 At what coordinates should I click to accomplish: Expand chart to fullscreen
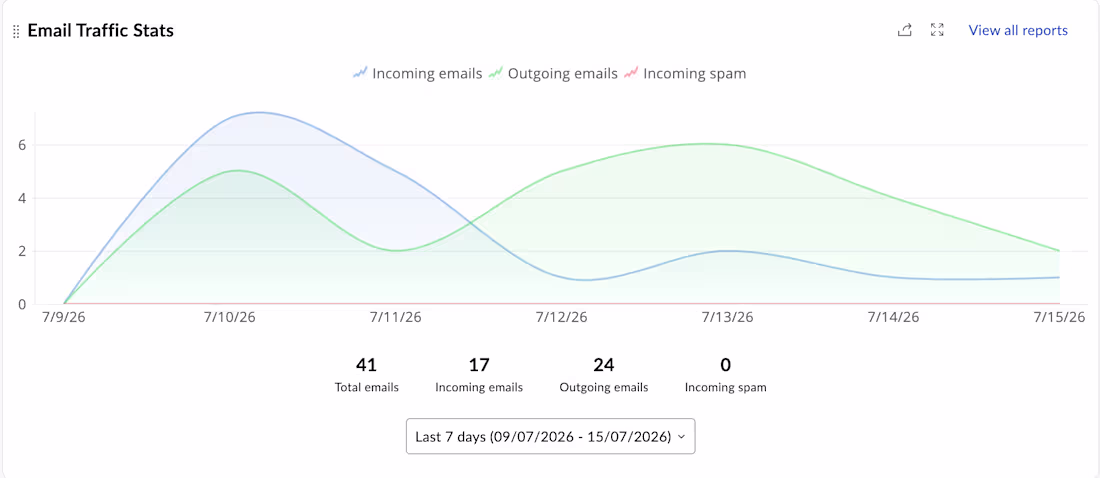937,30
